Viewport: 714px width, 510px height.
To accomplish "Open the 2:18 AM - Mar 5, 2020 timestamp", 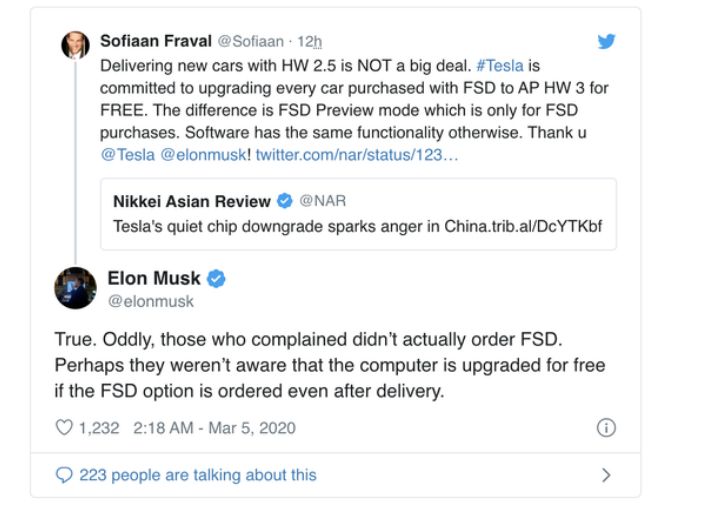I will pos(214,428).
